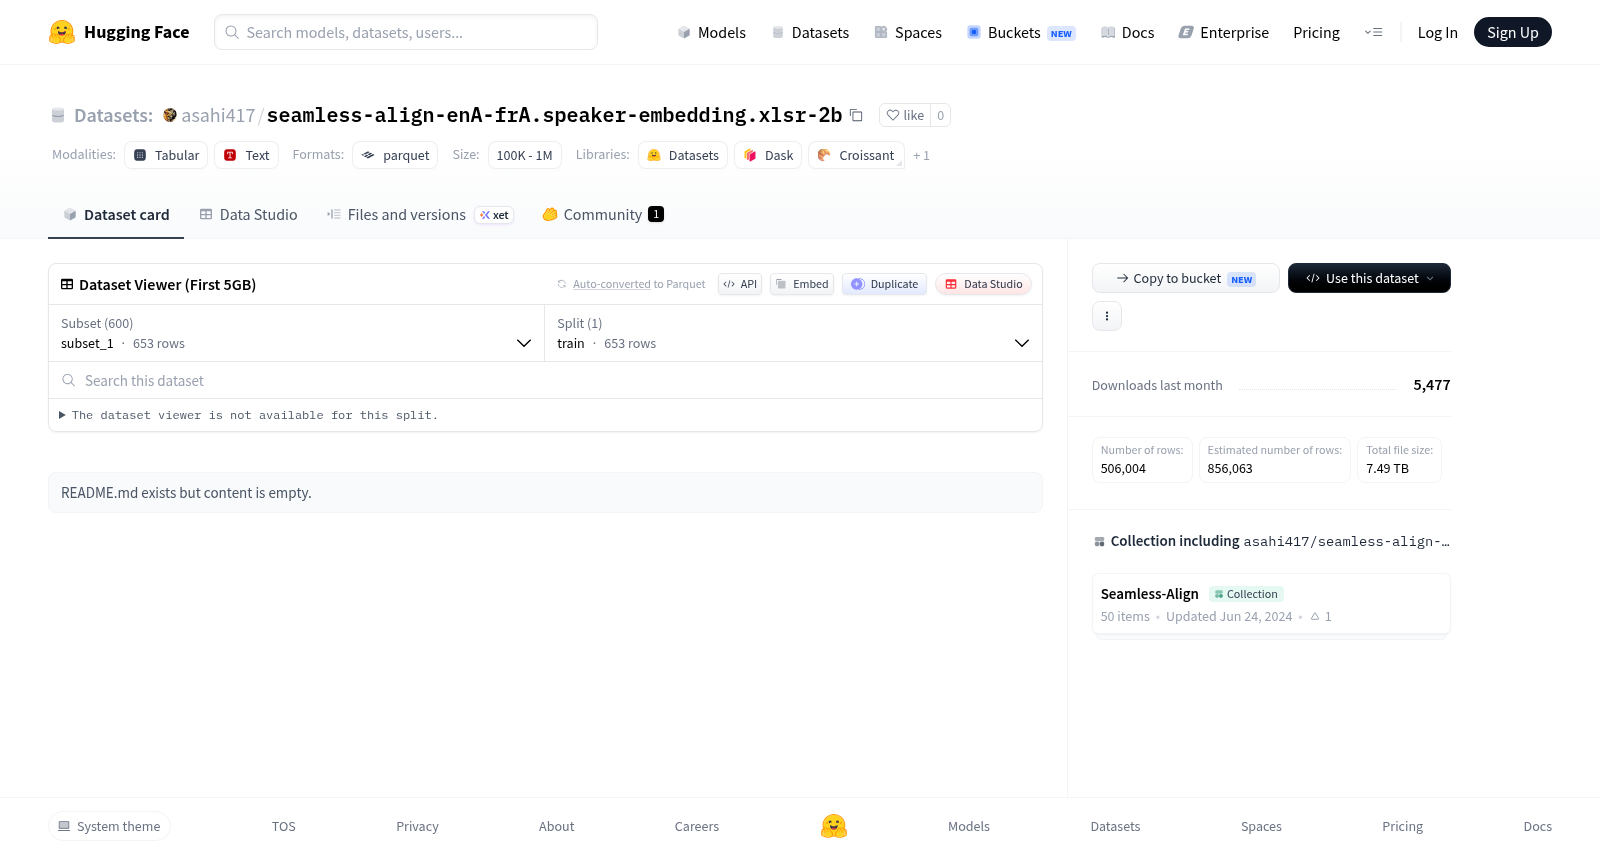The width and height of the screenshot is (1600, 861).
Task: Go to Spaces in the top navigation
Action: point(908,32)
